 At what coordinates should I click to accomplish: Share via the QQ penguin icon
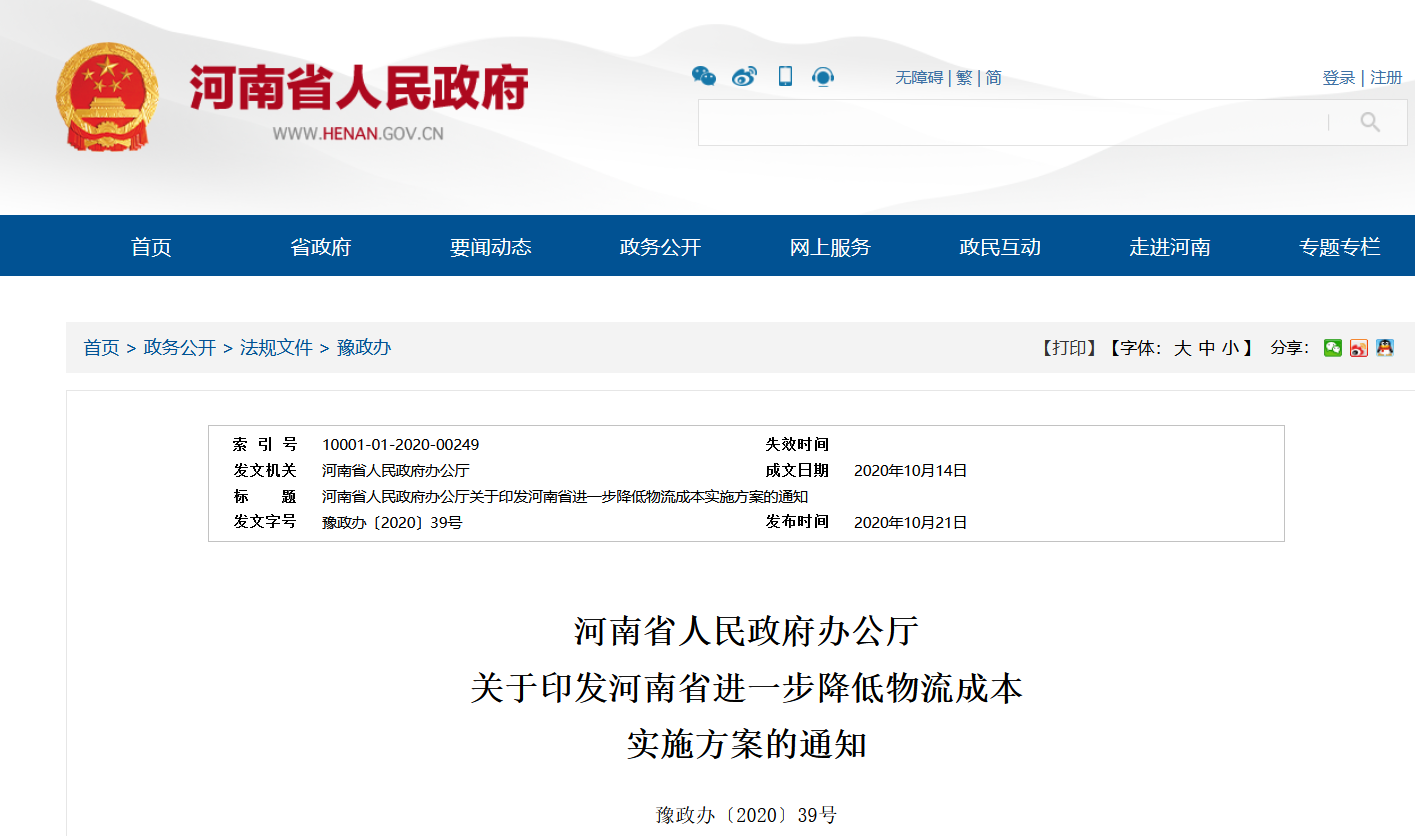coord(1384,347)
